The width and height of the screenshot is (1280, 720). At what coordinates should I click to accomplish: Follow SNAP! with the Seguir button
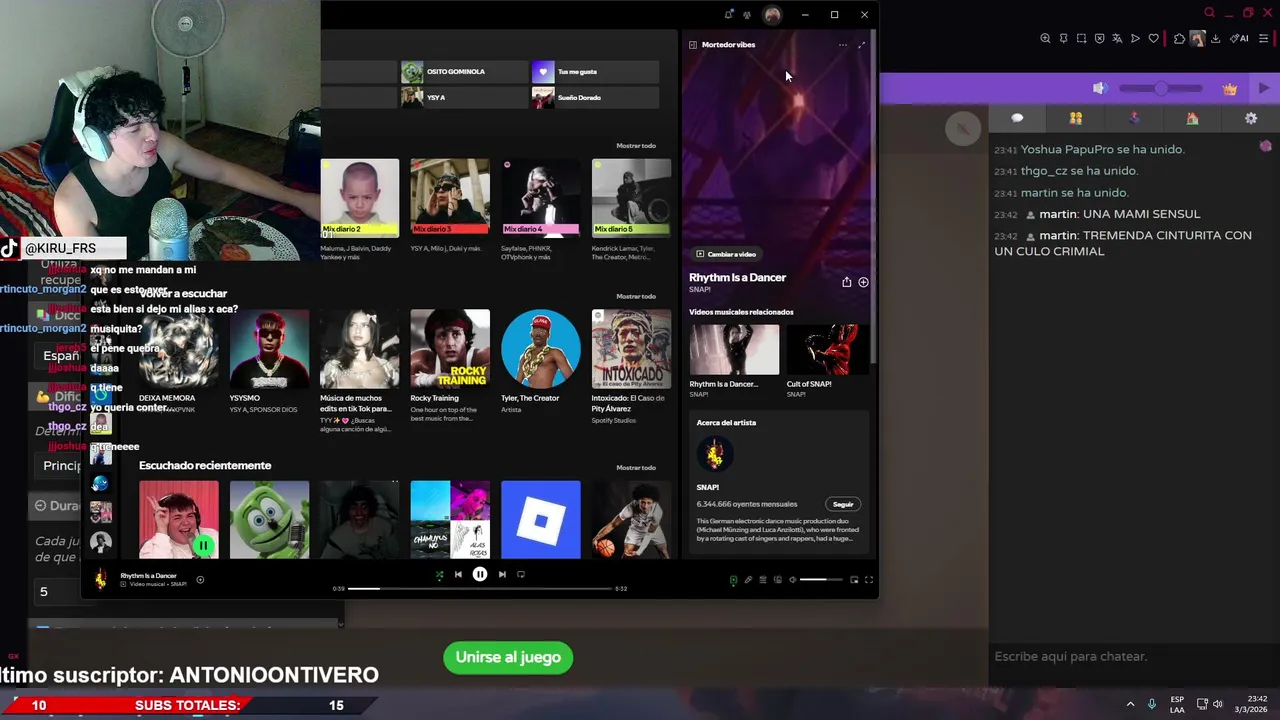pos(843,504)
